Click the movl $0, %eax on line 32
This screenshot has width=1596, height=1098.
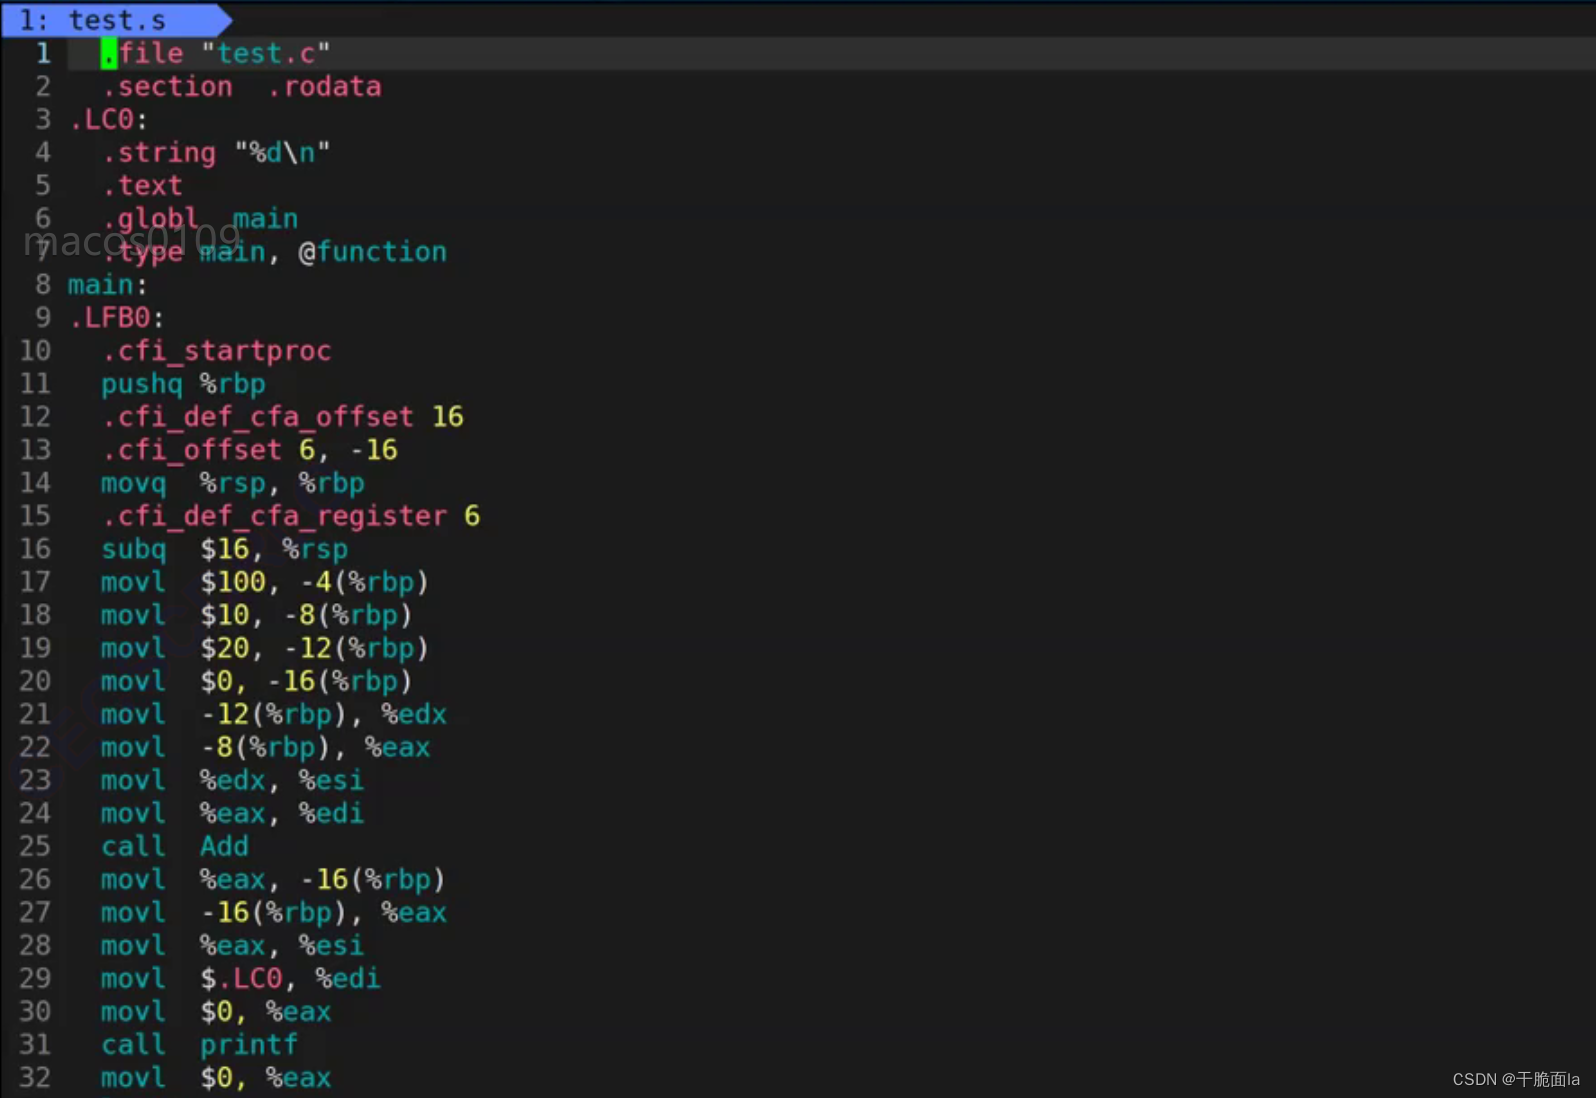pyautogui.click(x=216, y=1076)
